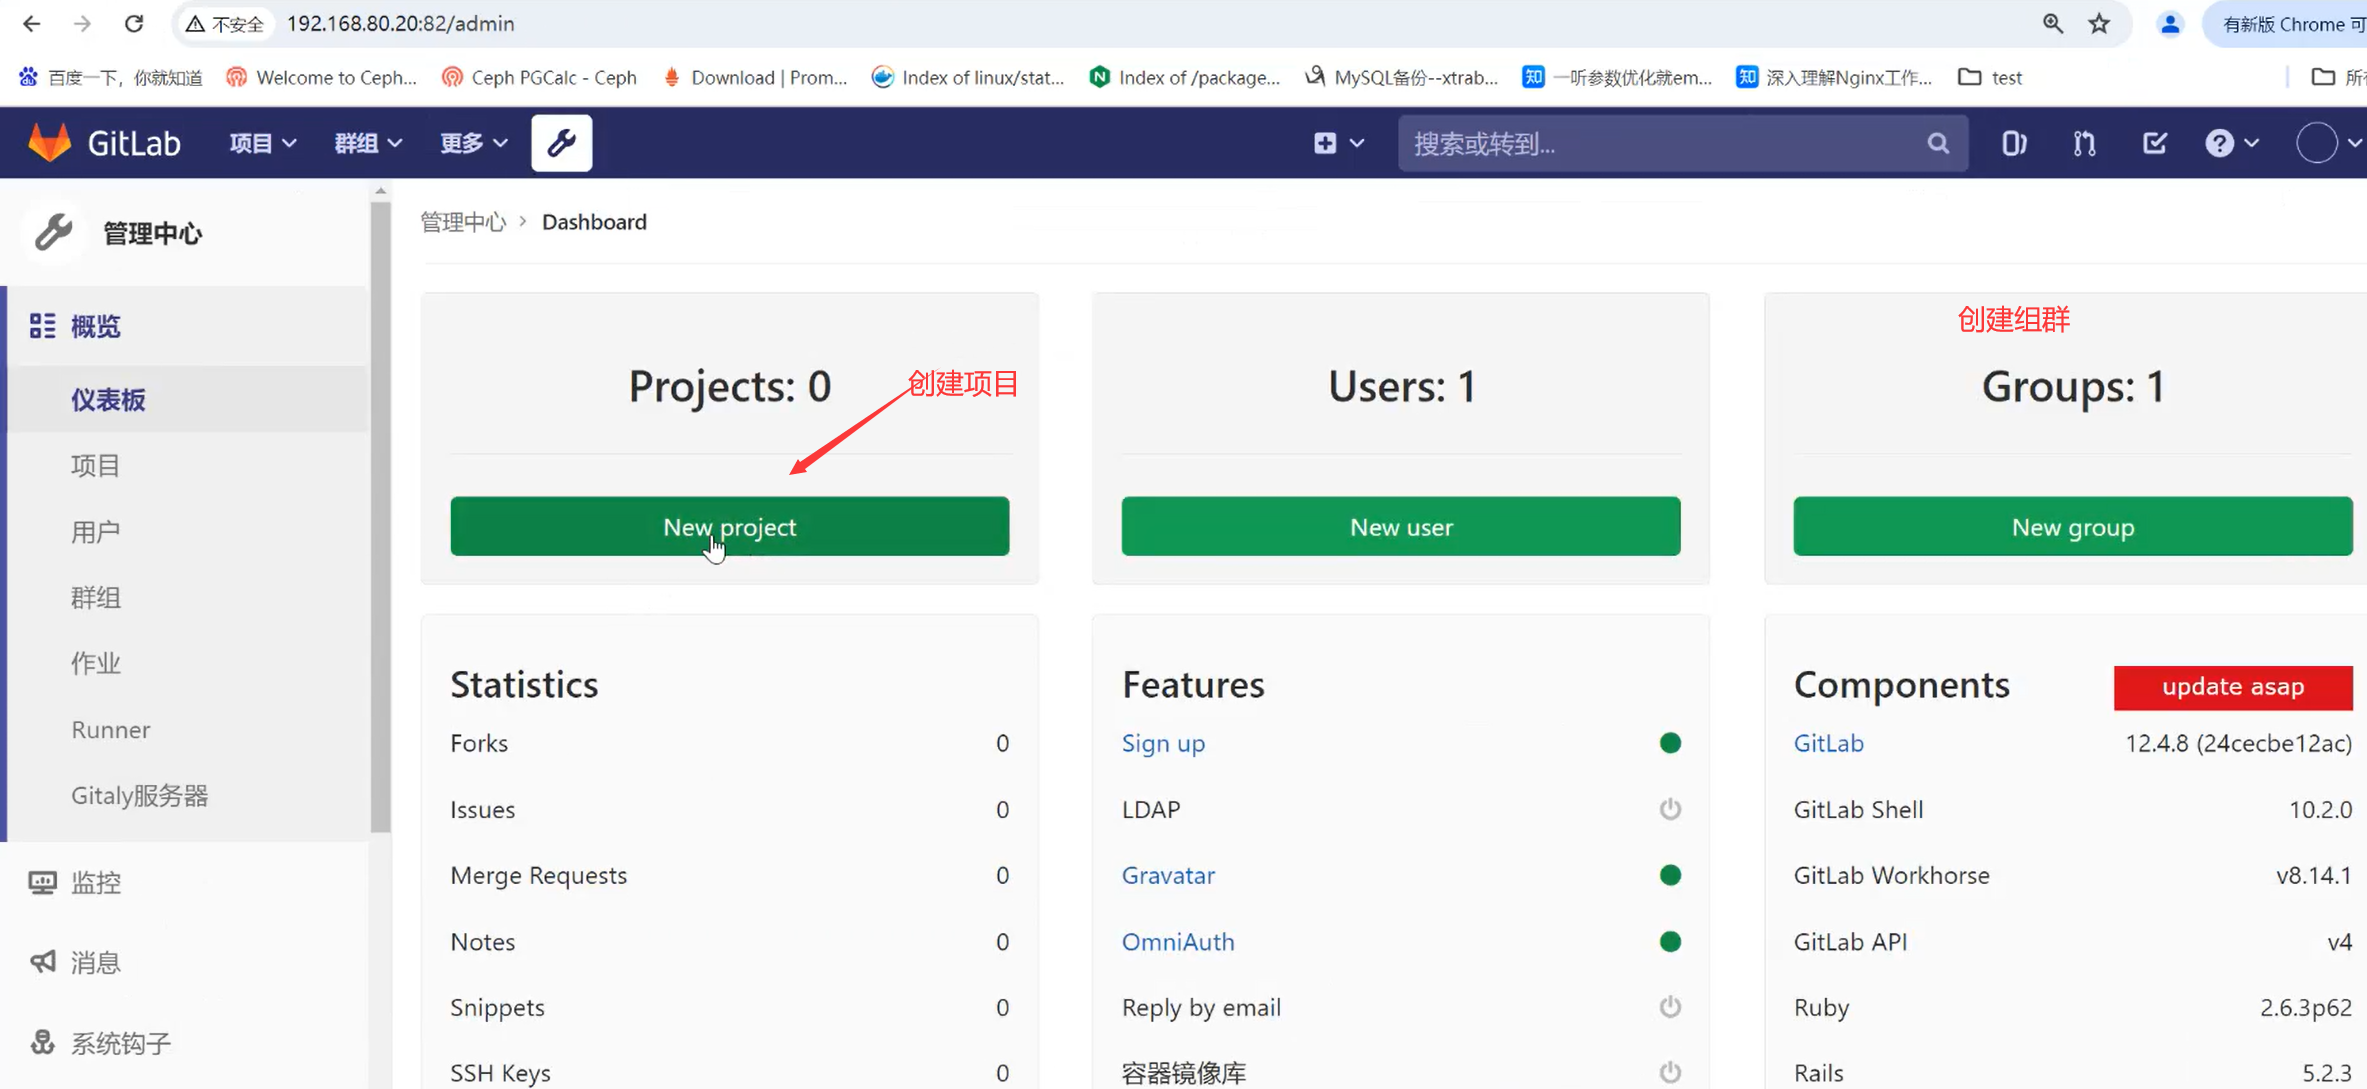This screenshot has width=2367, height=1089.
Task: Click Reply by email power indicator
Action: [x=1670, y=1006]
